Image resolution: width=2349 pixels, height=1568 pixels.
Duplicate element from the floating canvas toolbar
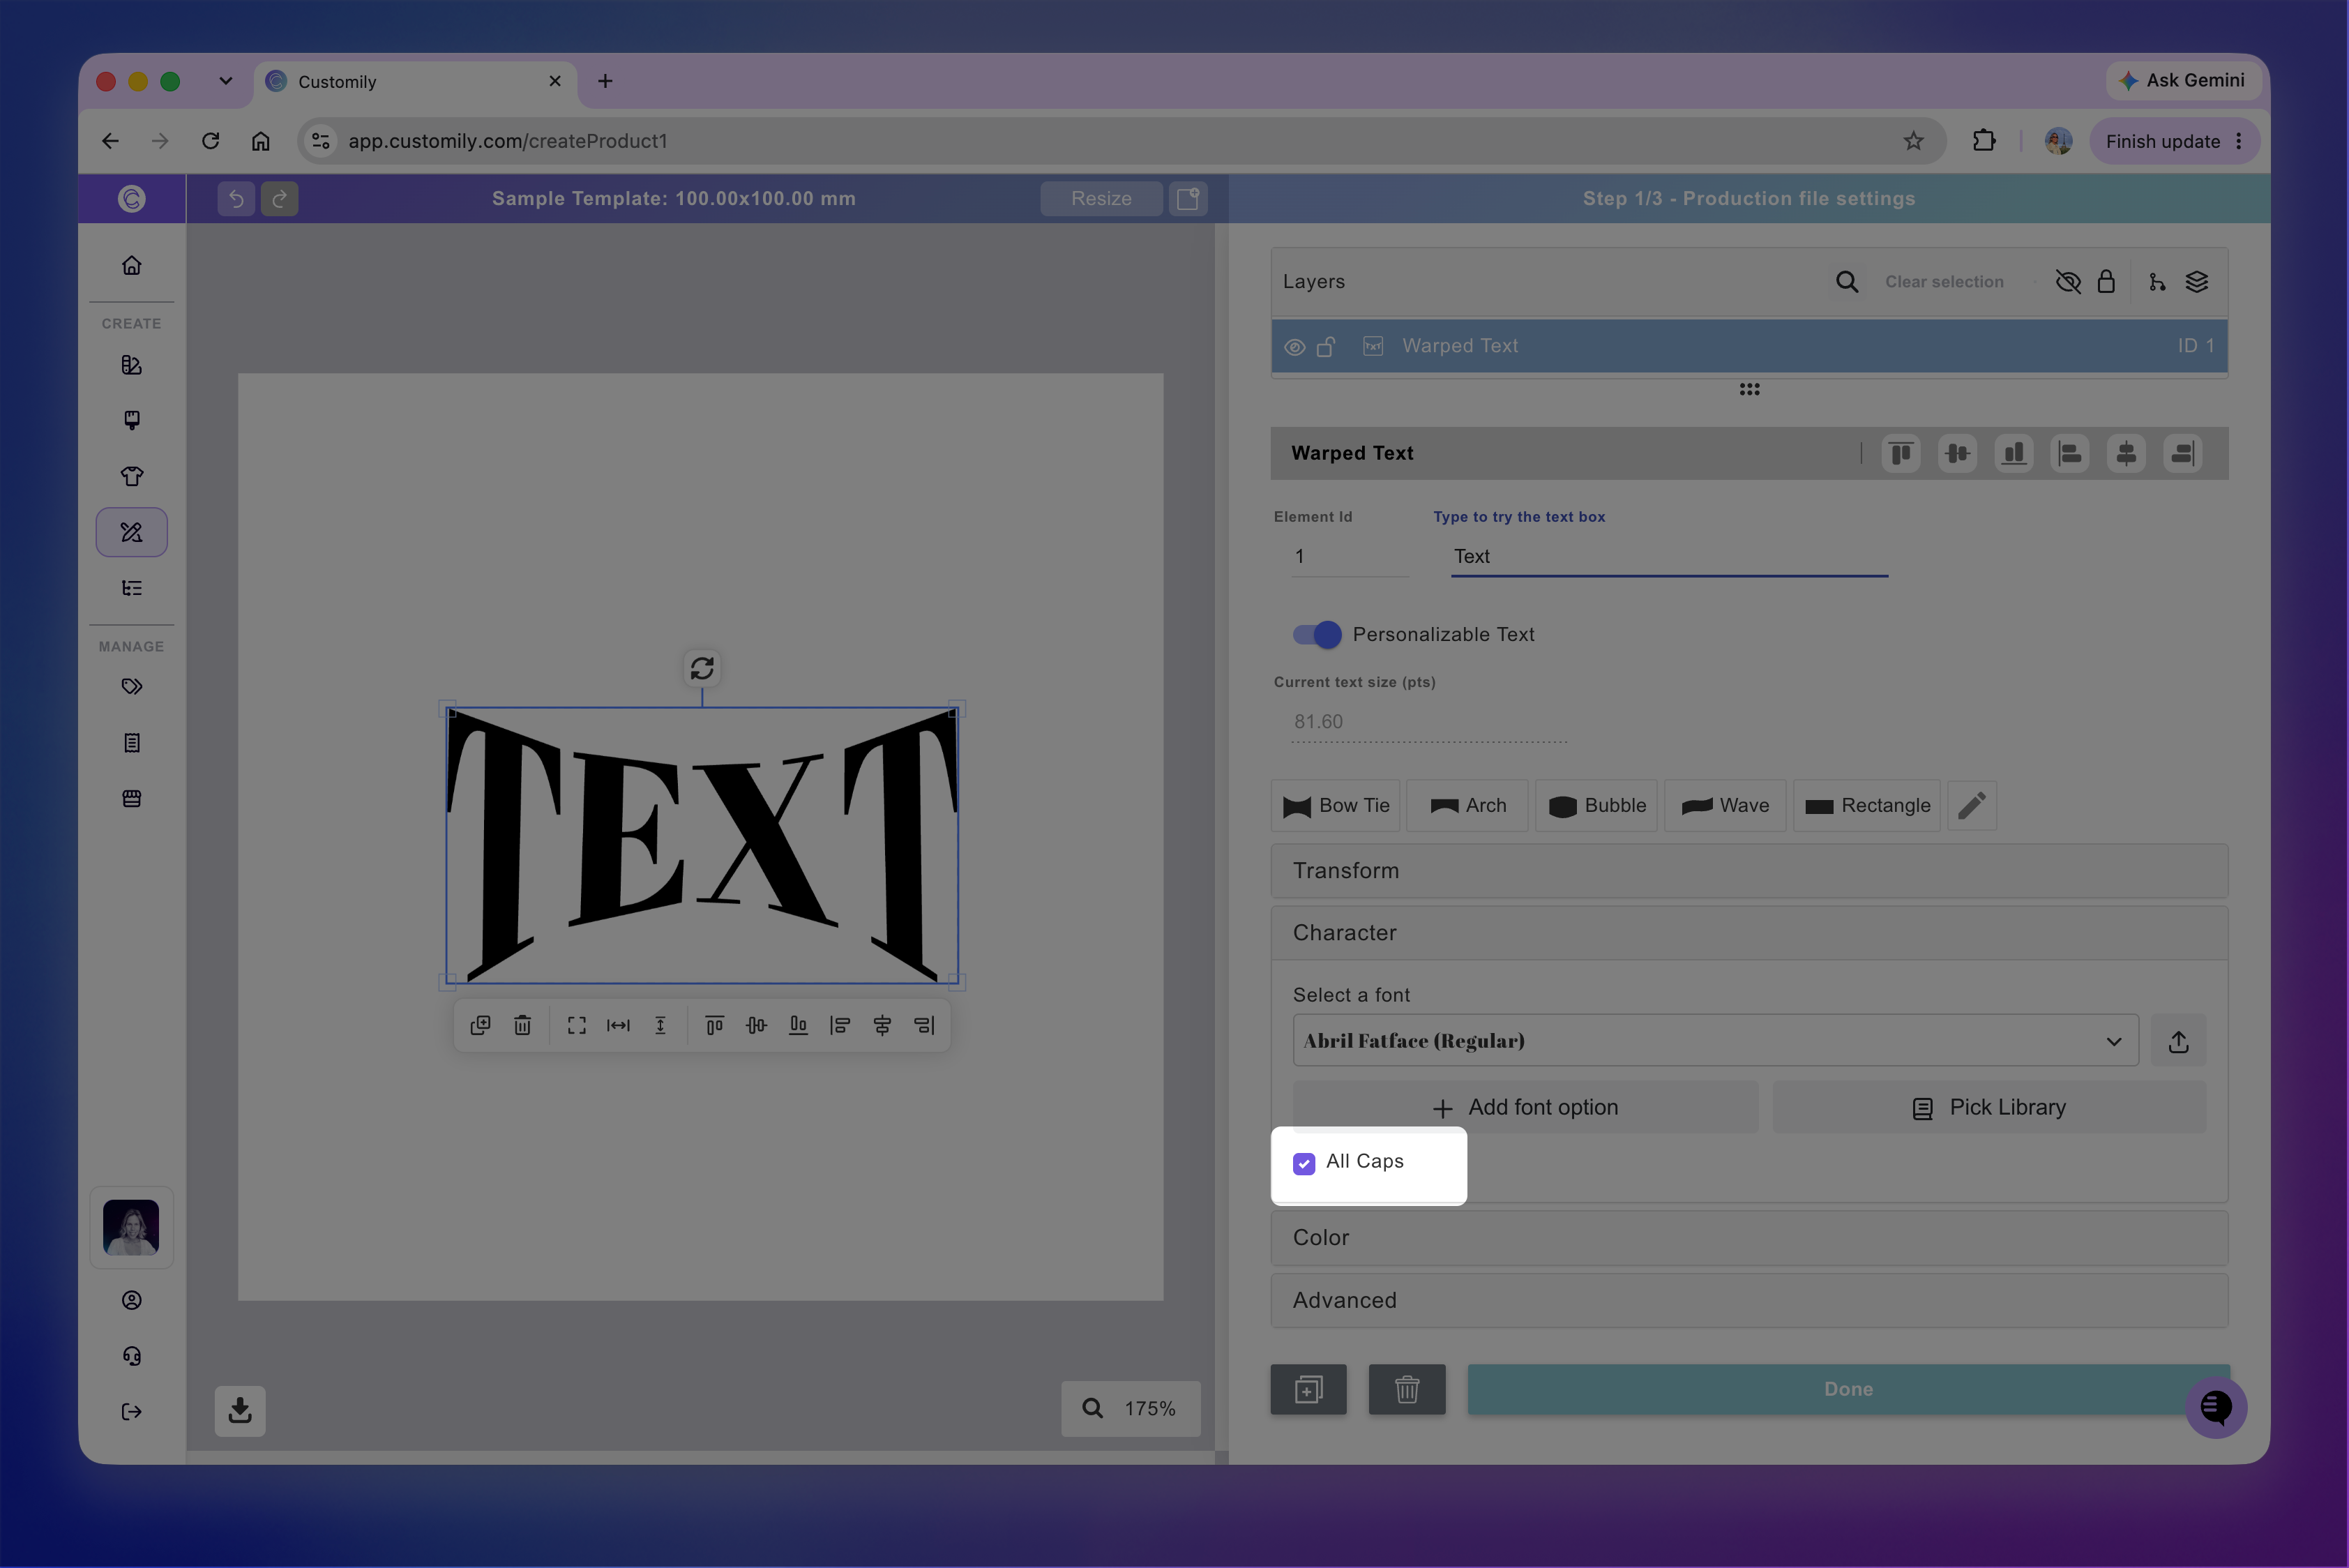pyautogui.click(x=480, y=1025)
